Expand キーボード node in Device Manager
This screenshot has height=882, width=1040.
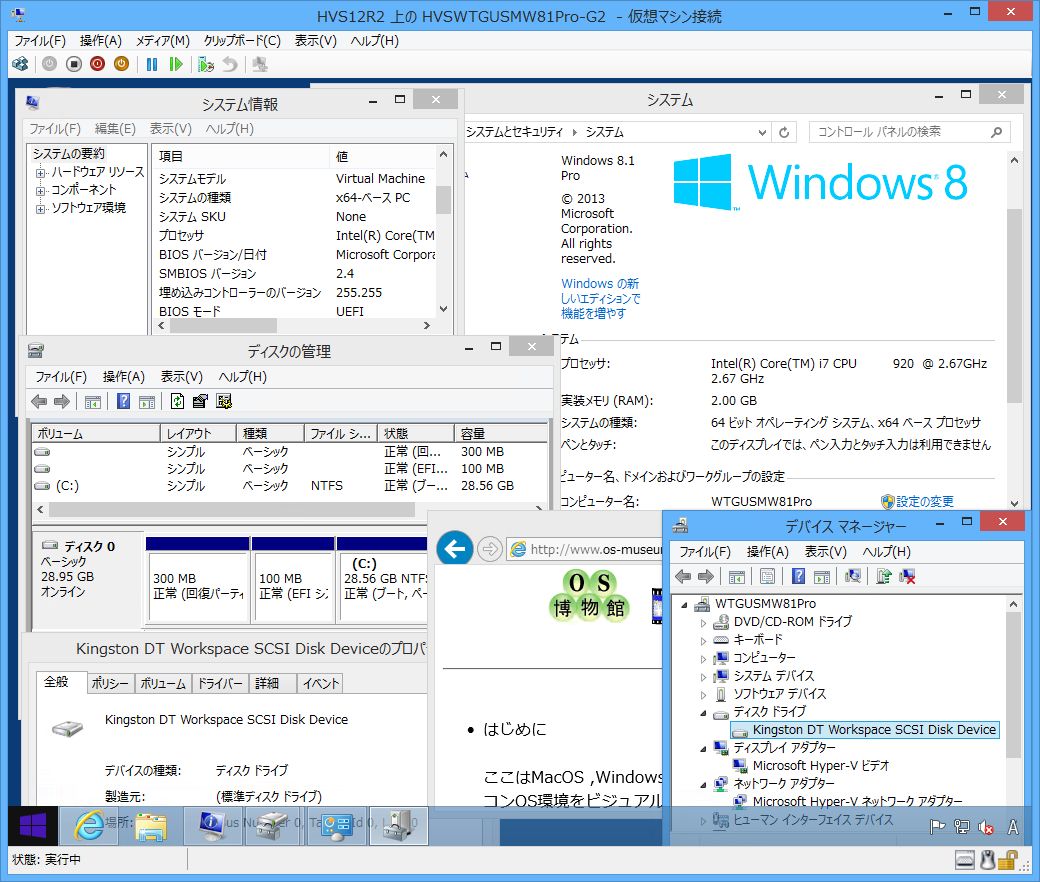pyautogui.click(x=704, y=641)
